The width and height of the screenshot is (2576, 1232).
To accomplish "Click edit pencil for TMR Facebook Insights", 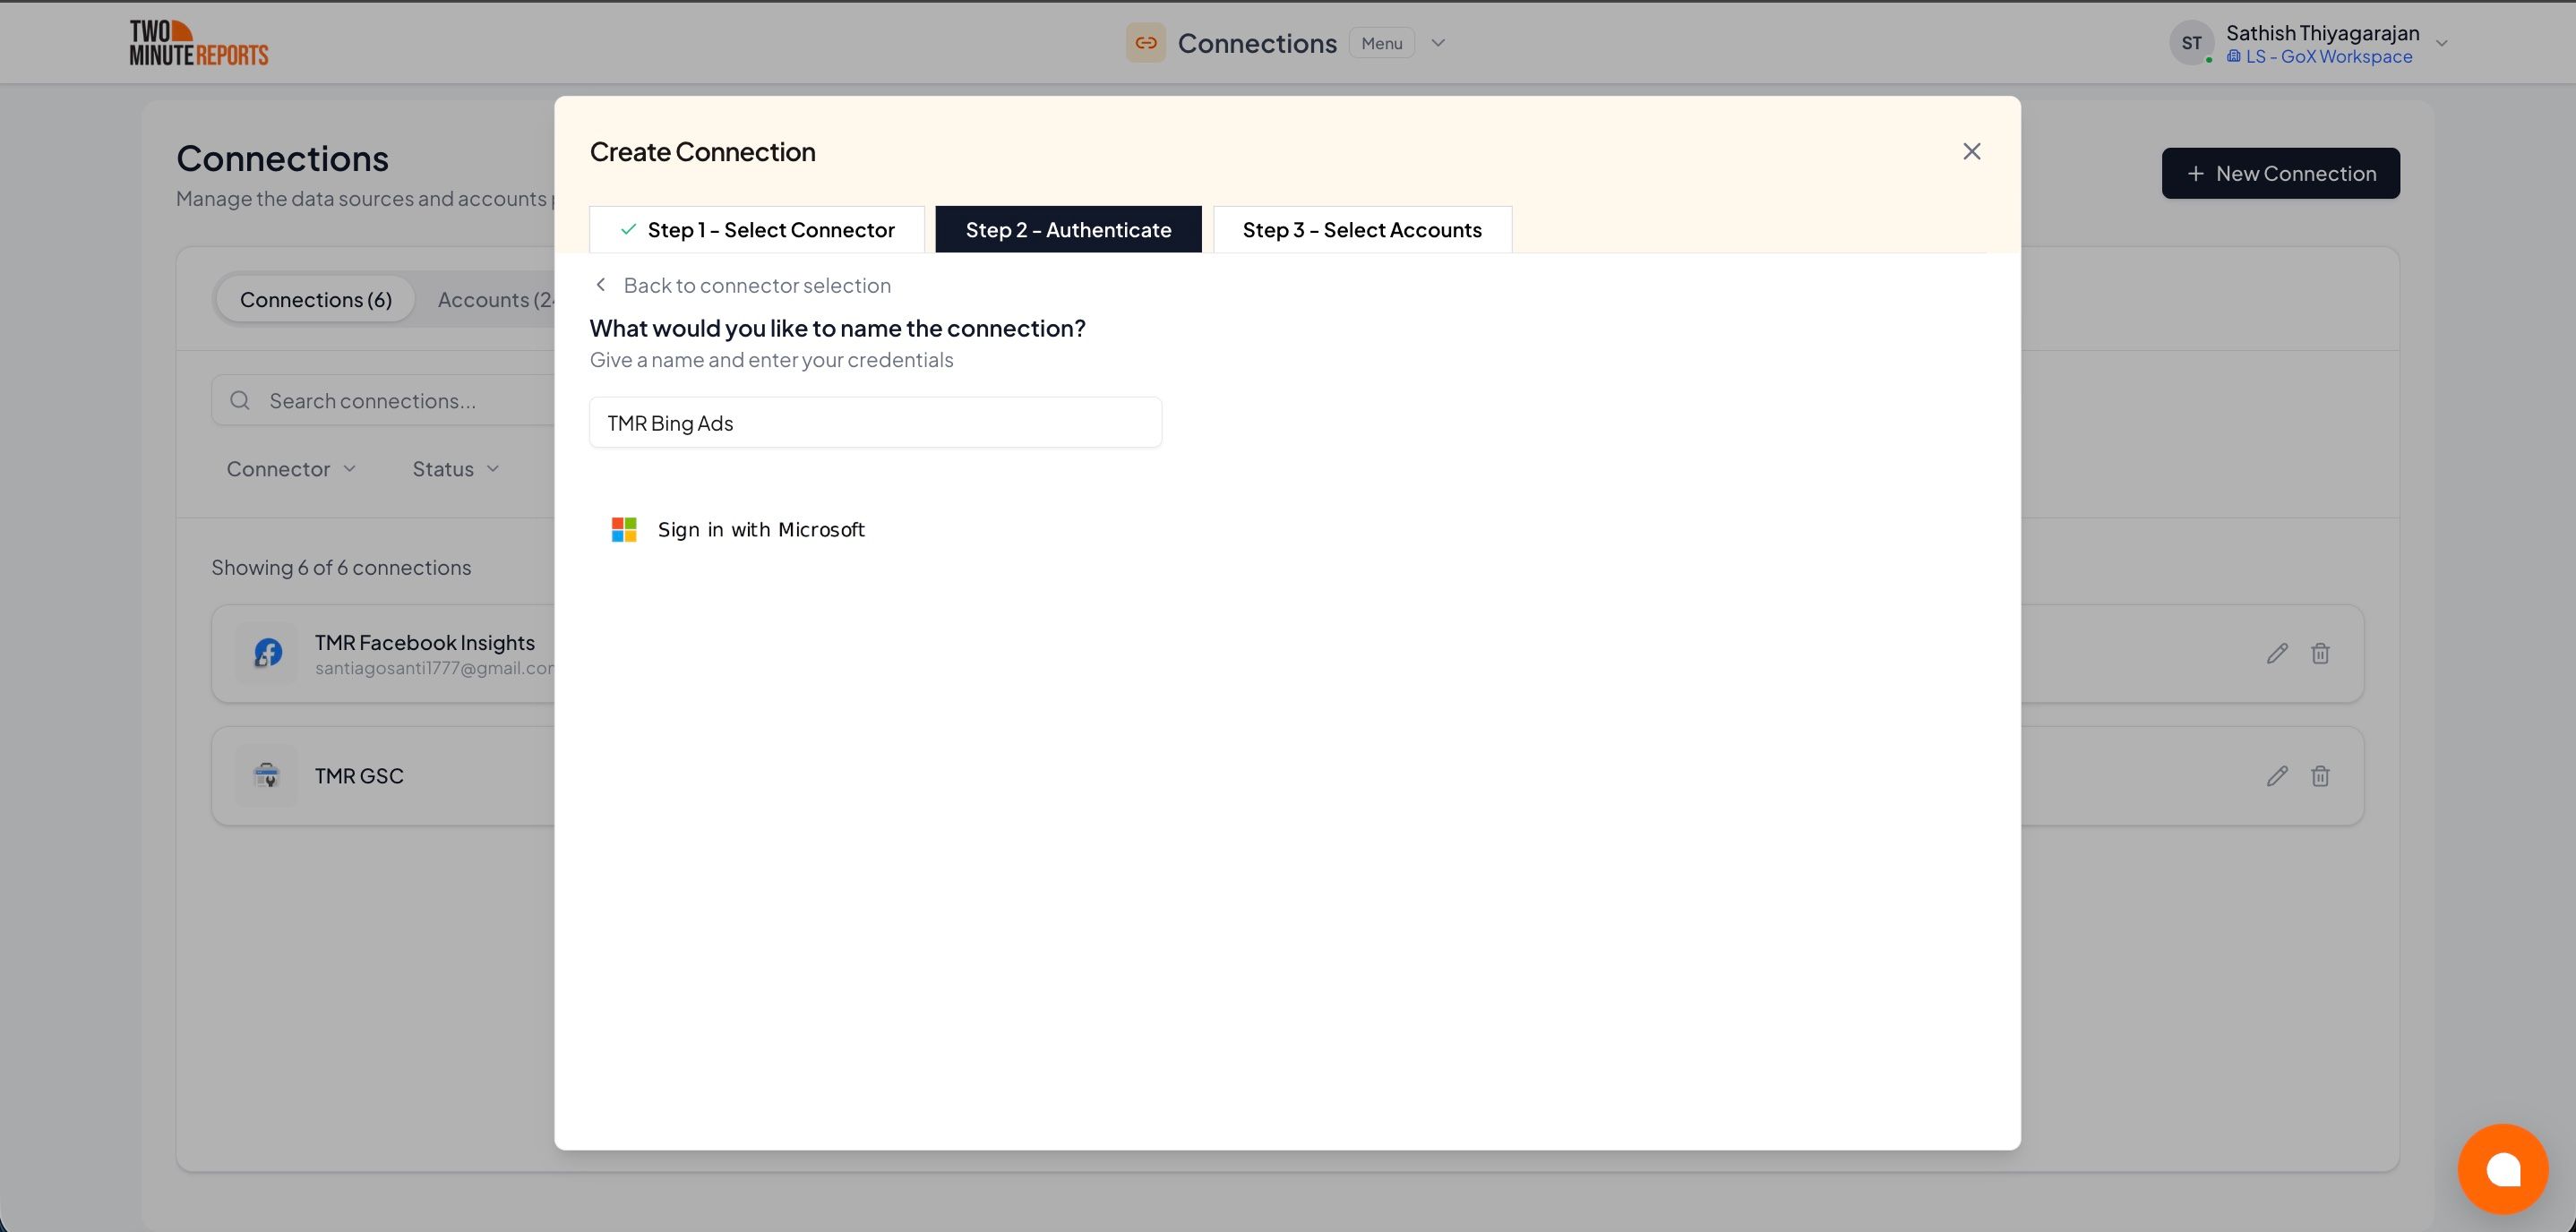I will 2277,654.
